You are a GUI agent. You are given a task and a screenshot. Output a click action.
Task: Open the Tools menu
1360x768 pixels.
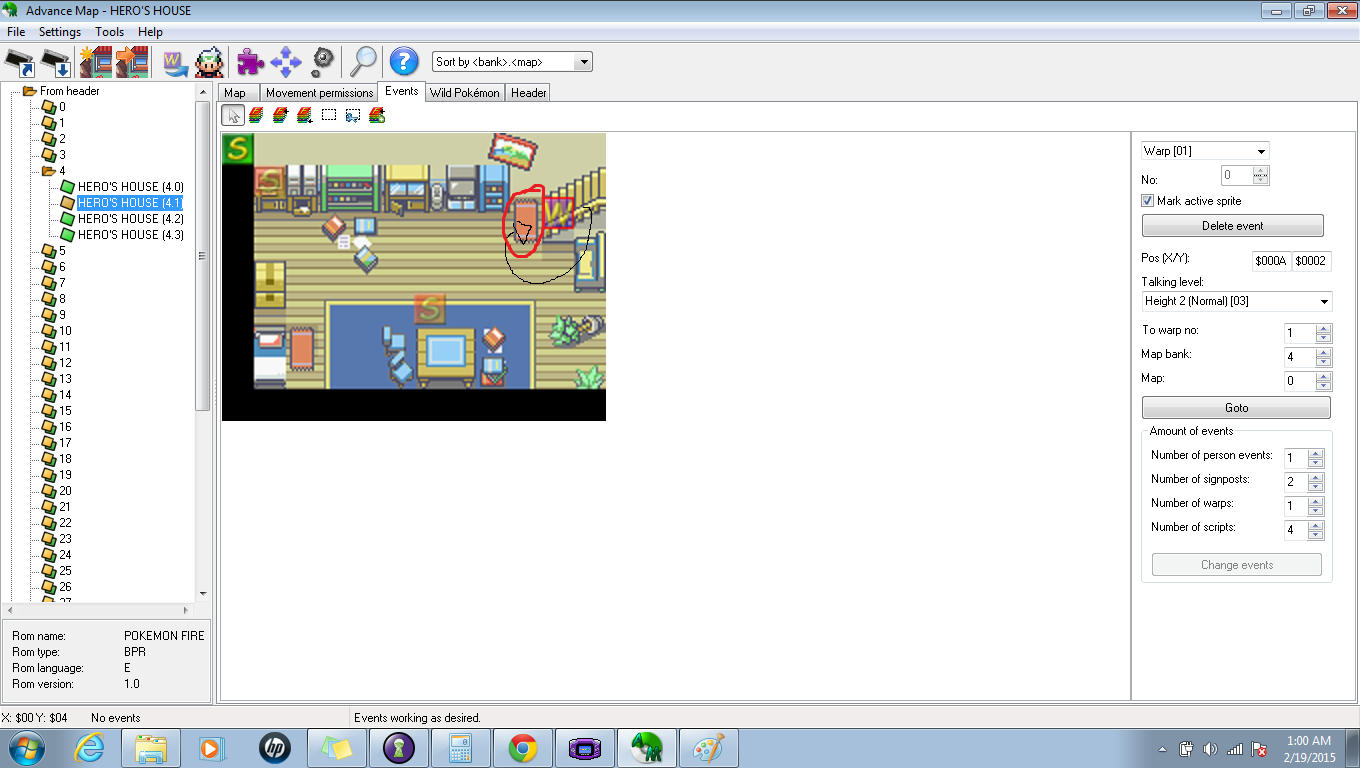click(110, 32)
